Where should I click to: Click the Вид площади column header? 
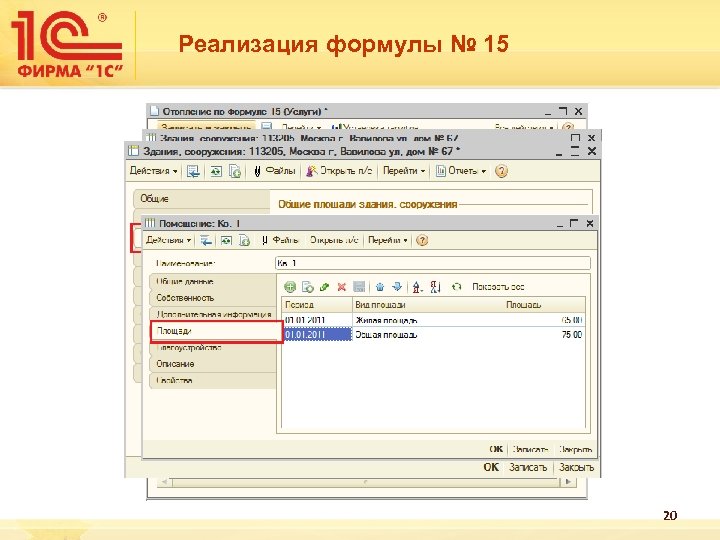coord(428,305)
